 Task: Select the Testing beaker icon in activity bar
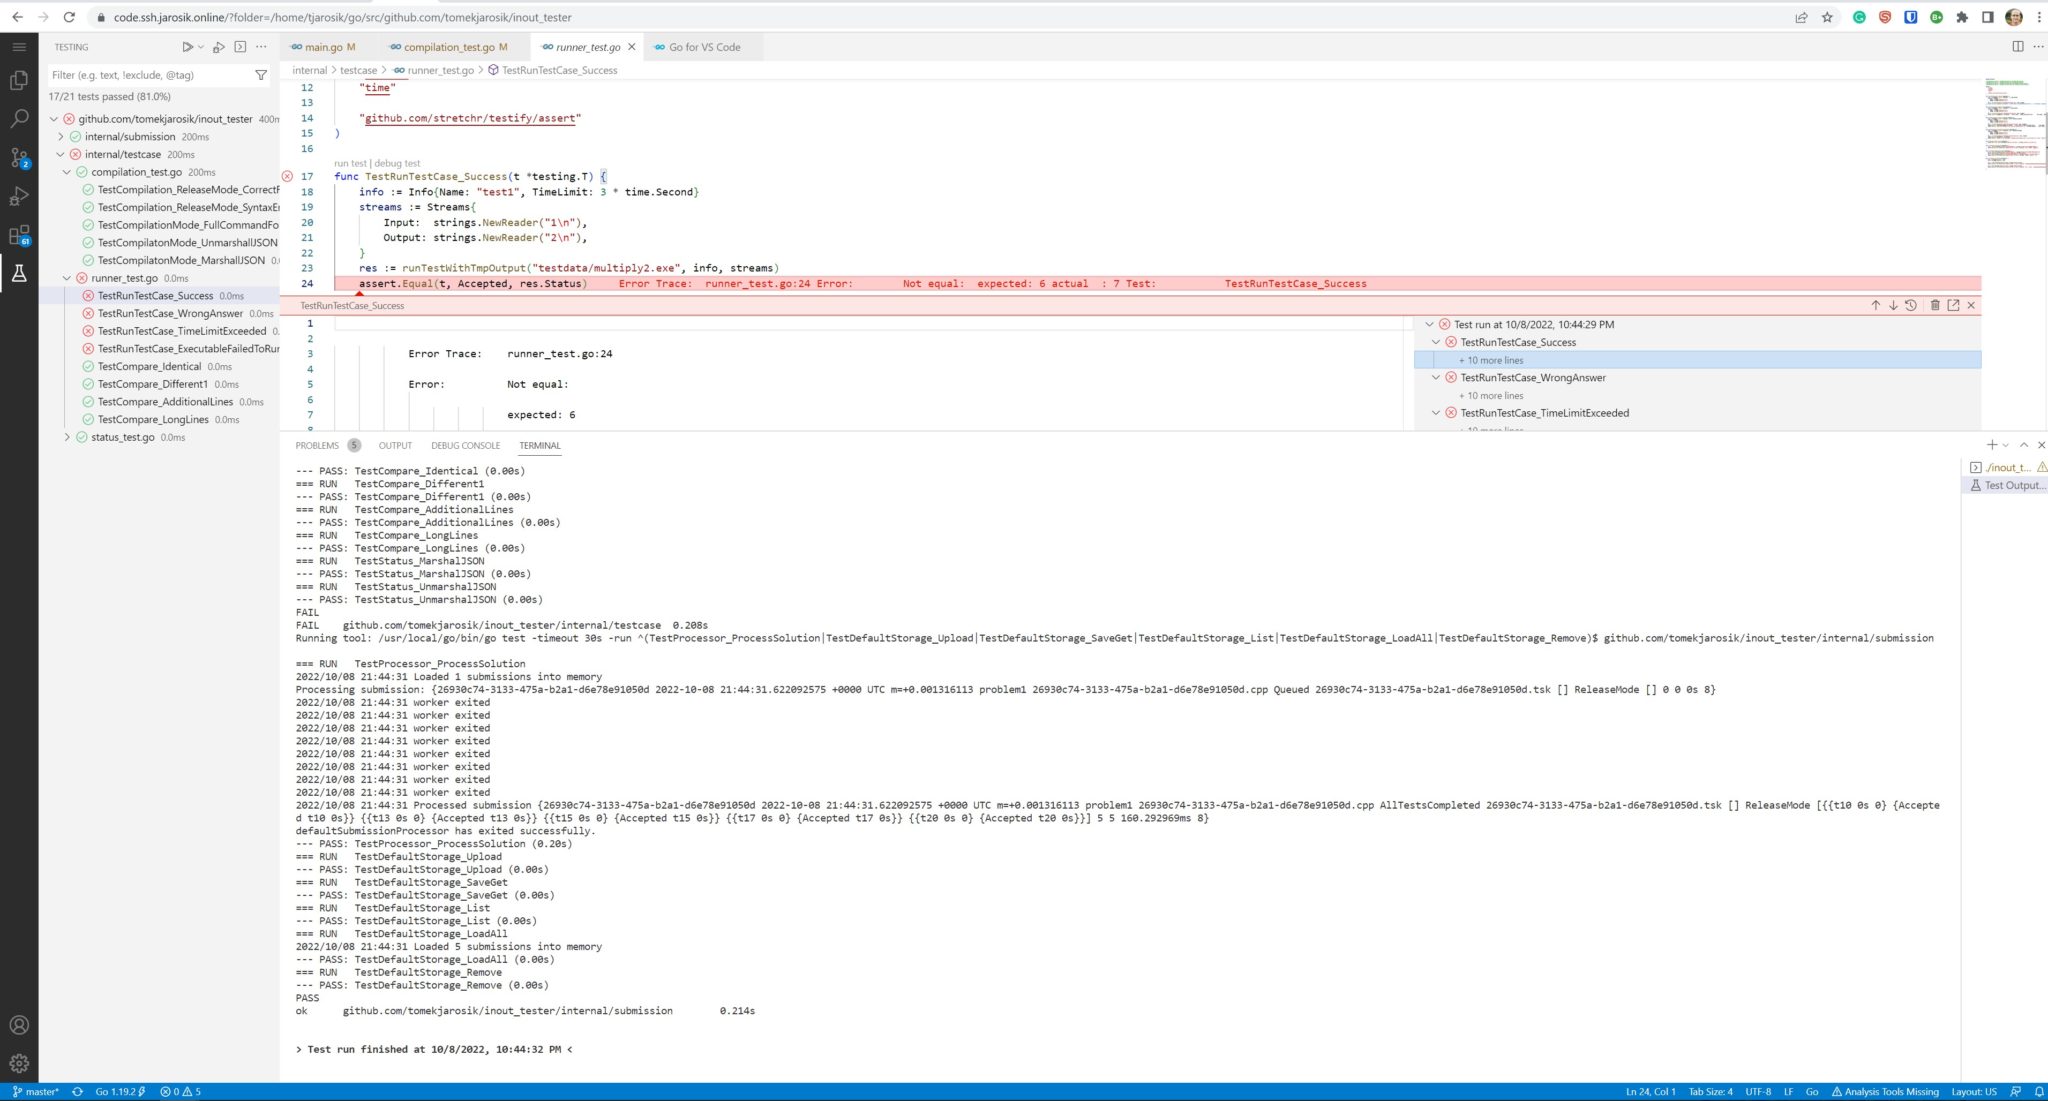point(19,273)
